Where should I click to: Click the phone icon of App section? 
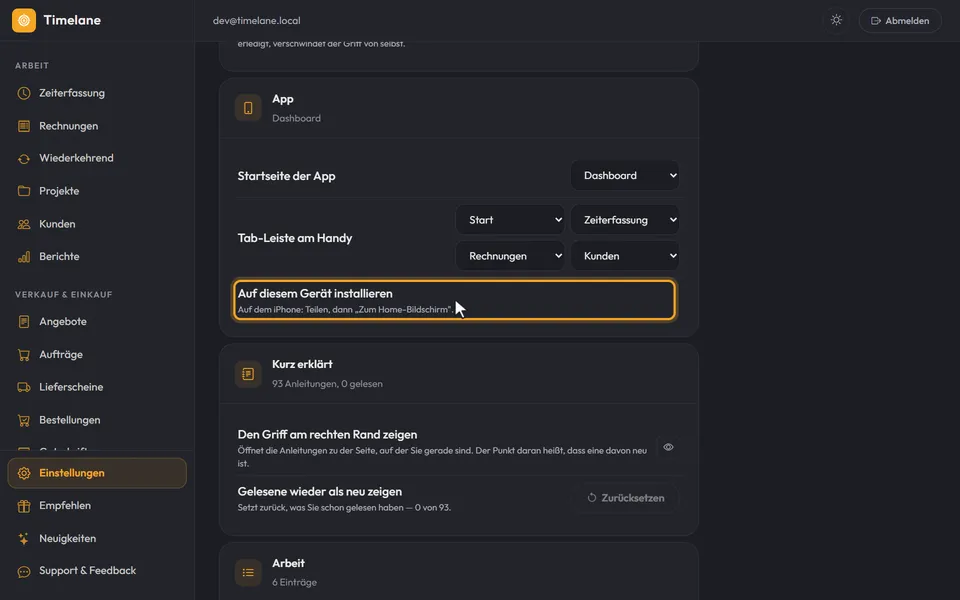click(x=248, y=108)
